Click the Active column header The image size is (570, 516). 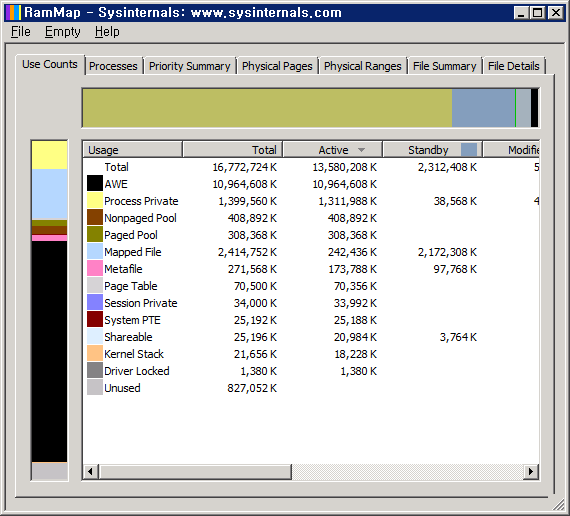(333, 149)
